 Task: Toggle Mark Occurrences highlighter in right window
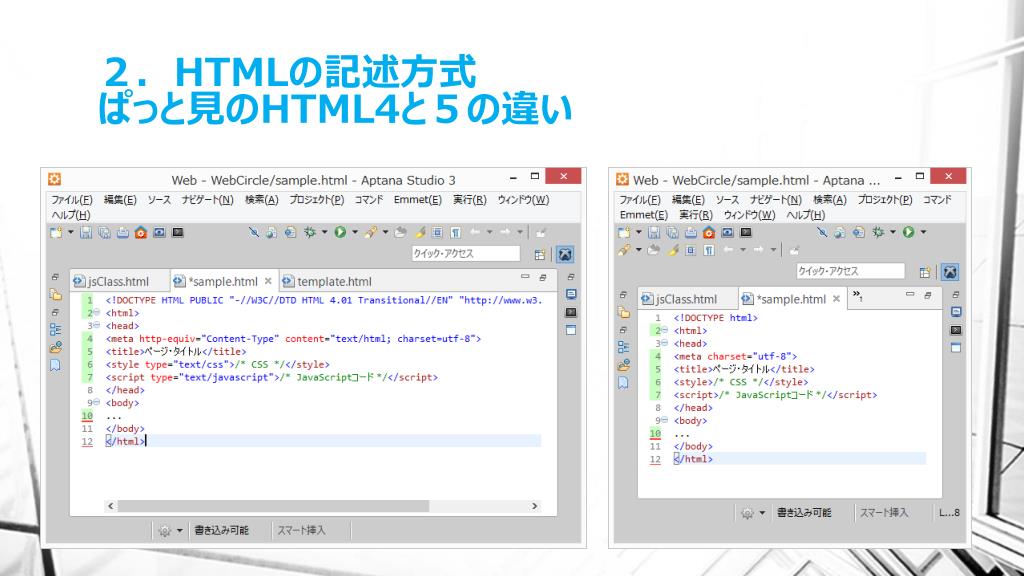pos(673,249)
